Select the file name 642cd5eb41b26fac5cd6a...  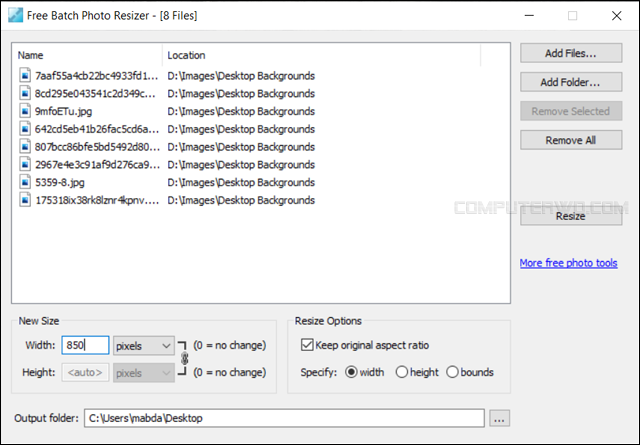pos(97,129)
